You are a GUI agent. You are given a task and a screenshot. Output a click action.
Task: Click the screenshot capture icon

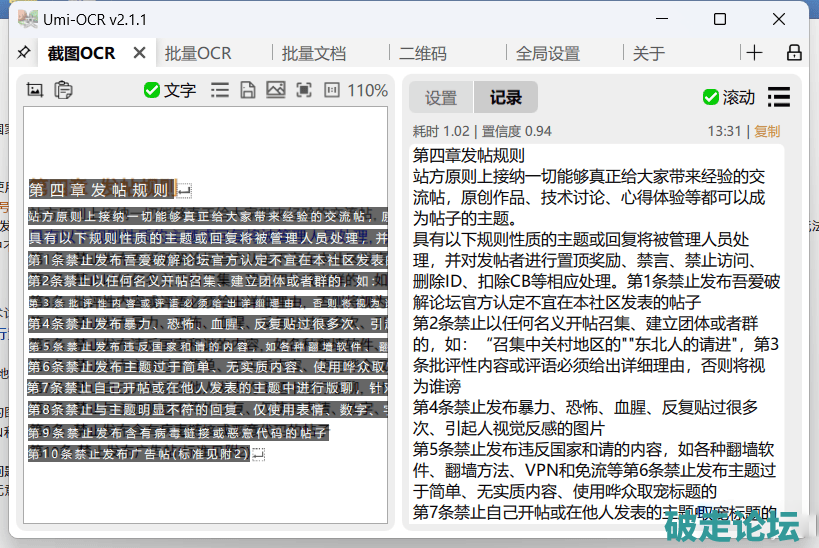tap(35, 90)
